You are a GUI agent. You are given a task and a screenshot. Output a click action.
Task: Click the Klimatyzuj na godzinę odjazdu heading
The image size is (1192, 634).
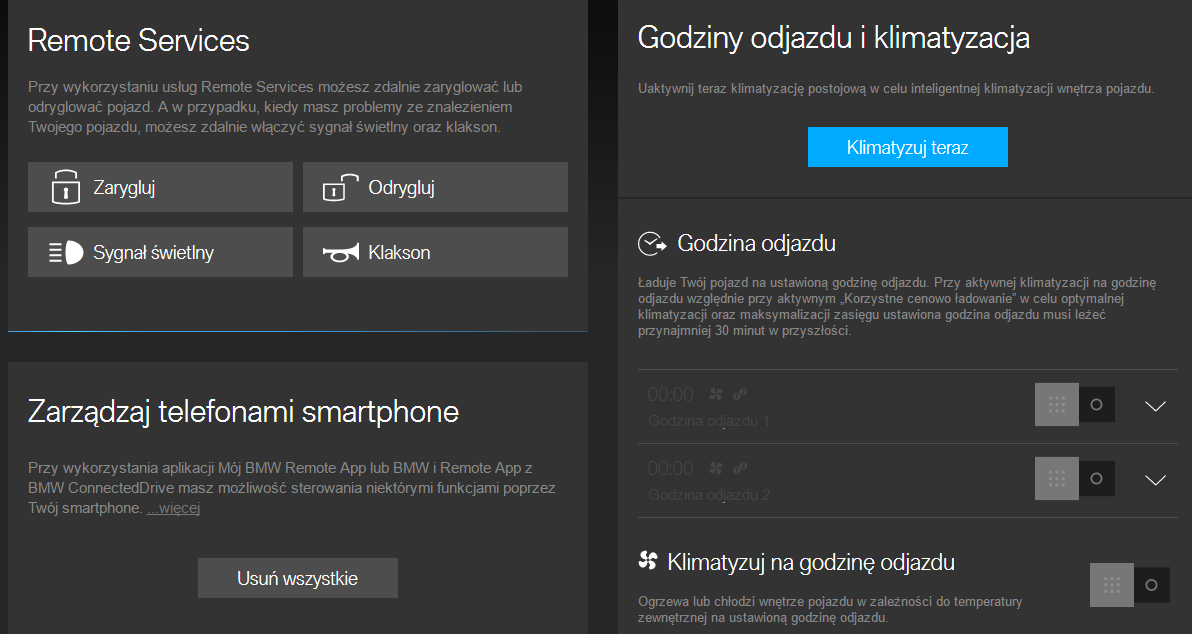coord(811,563)
